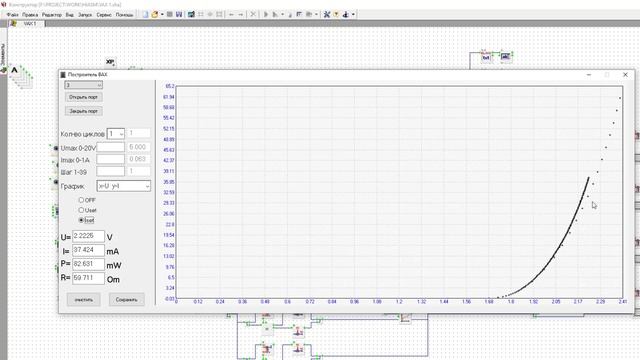Click the right arrow redo toolbar icon
640x360 pixels.
240,14
